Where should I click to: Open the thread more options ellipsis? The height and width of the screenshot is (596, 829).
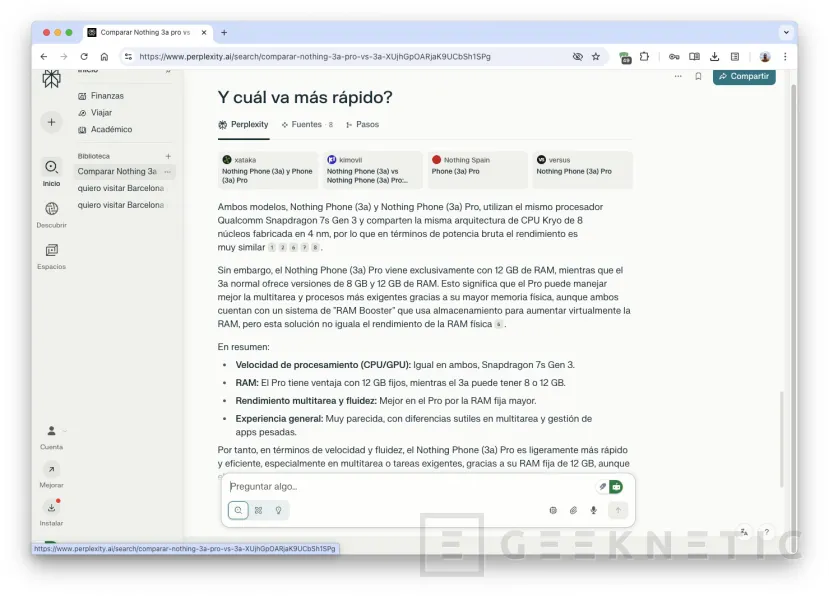point(678,76)
